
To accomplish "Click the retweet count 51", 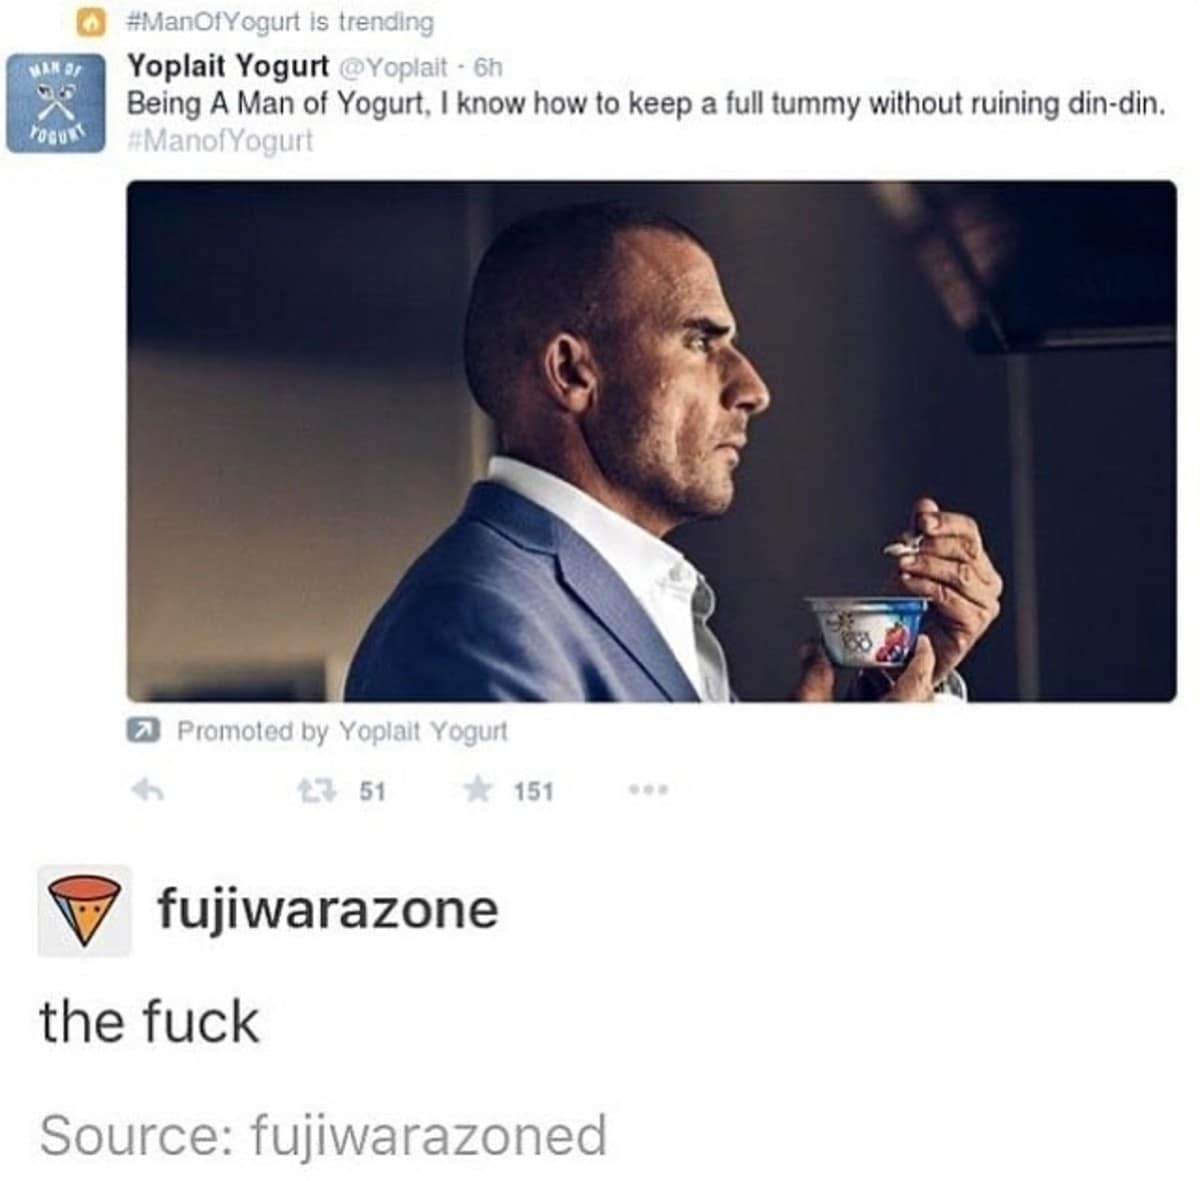I will (372, 791).
